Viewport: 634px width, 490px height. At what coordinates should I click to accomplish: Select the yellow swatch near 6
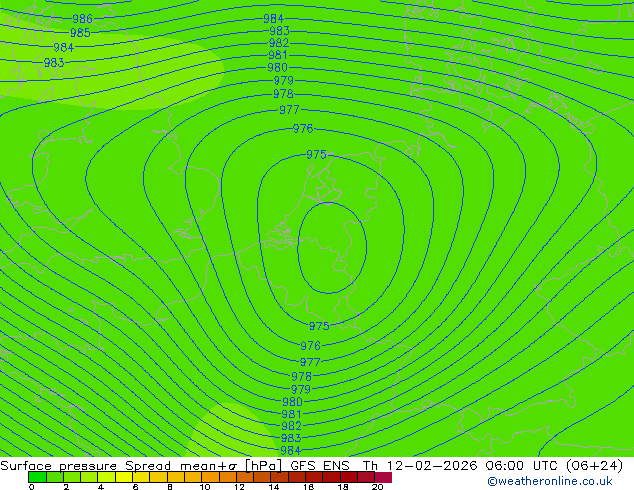124,477
